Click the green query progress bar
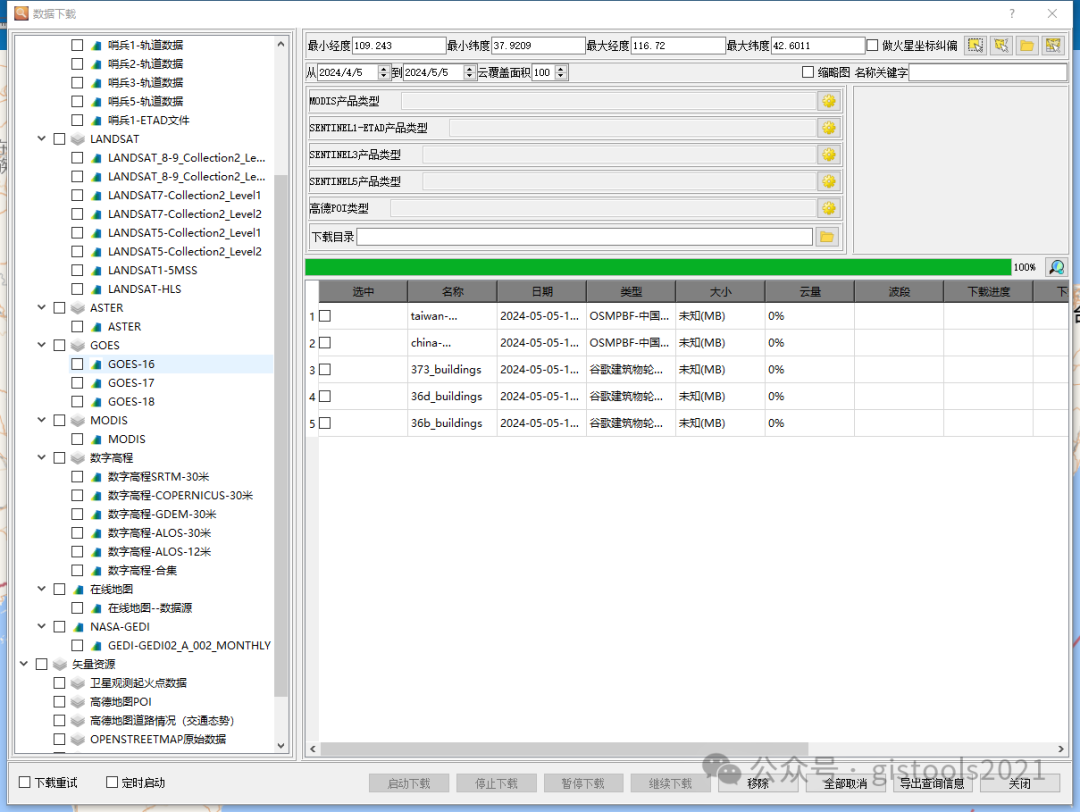Image resolution: width=1080 pixels, height=812 pixels. pos(658,267)
